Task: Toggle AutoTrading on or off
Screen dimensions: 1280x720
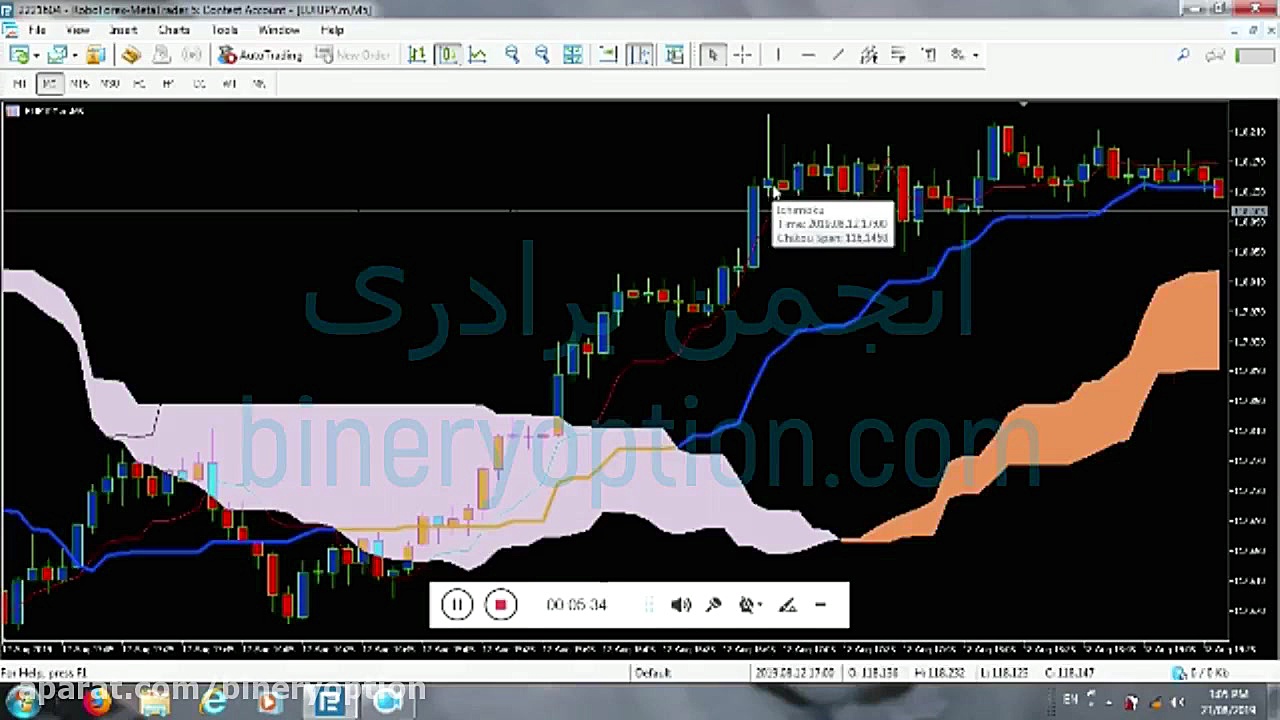Action: pos(260,55)
